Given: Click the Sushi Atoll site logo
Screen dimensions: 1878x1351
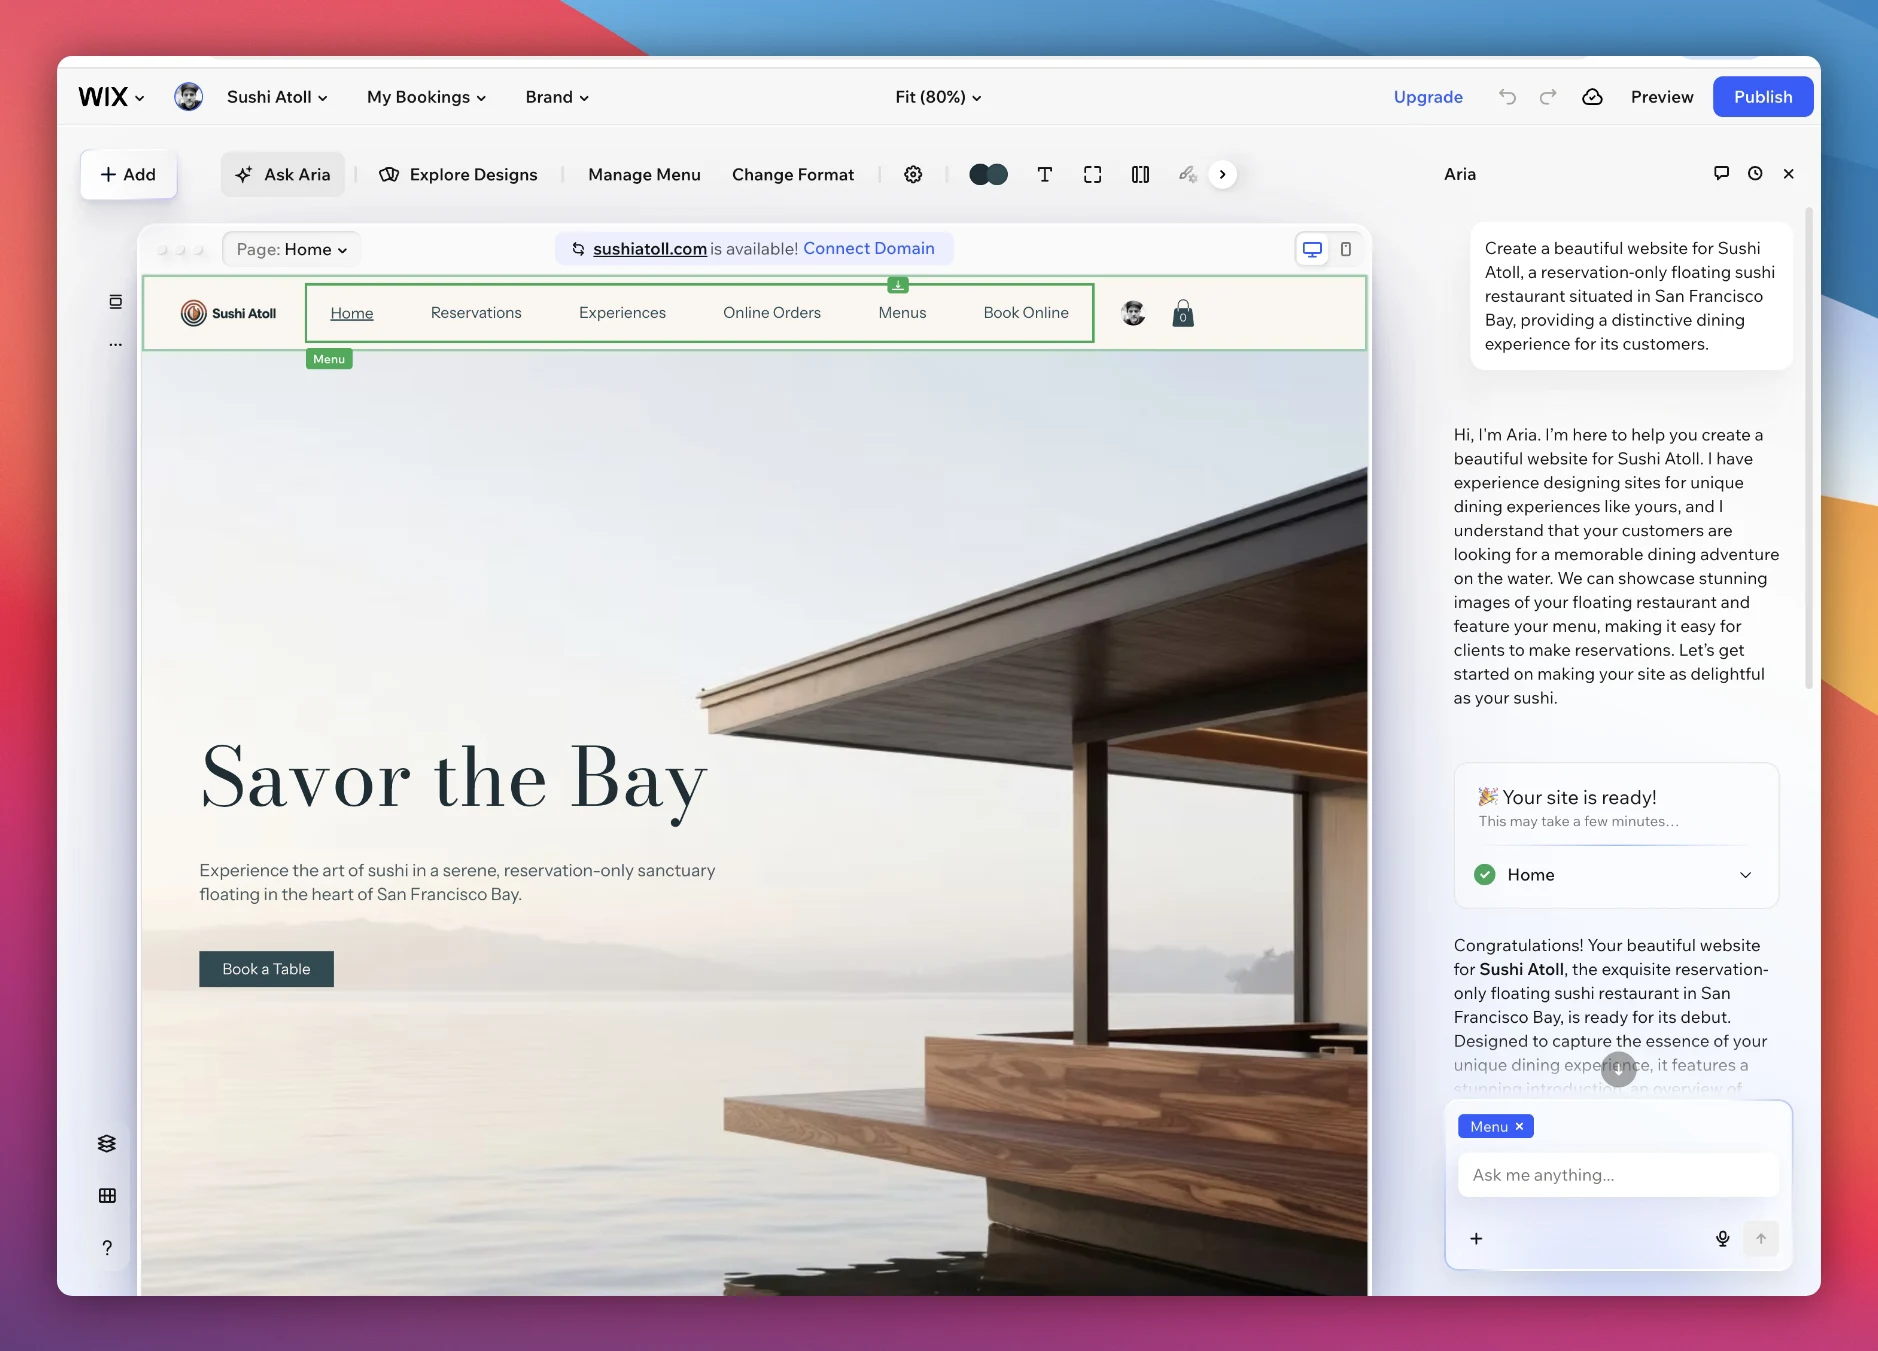Looking at the screenshot, I should click(x=228, y=314).
